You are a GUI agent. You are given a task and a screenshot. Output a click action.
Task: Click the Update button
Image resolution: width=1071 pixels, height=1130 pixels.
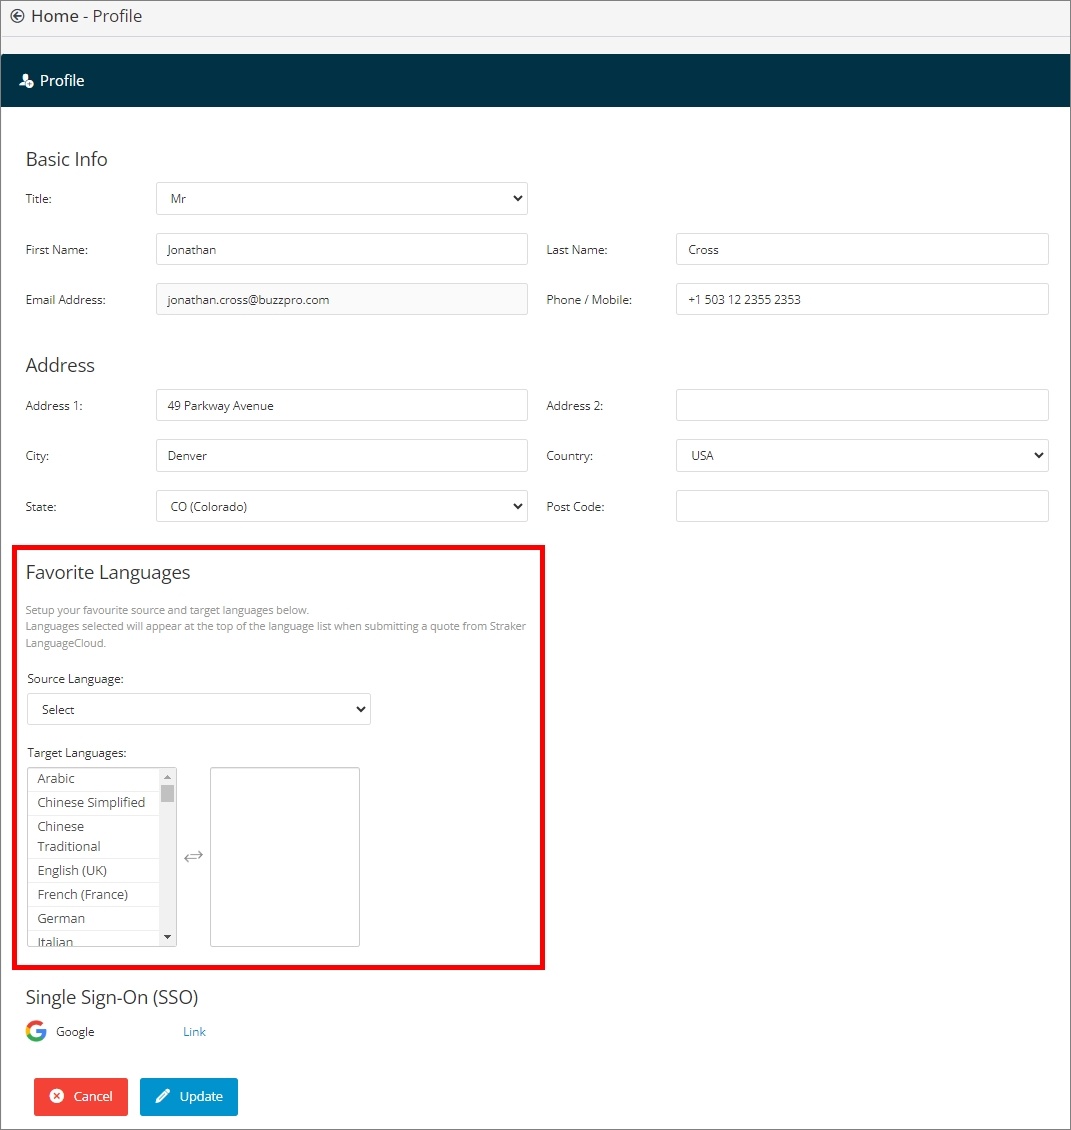[x=189, y=1096]
